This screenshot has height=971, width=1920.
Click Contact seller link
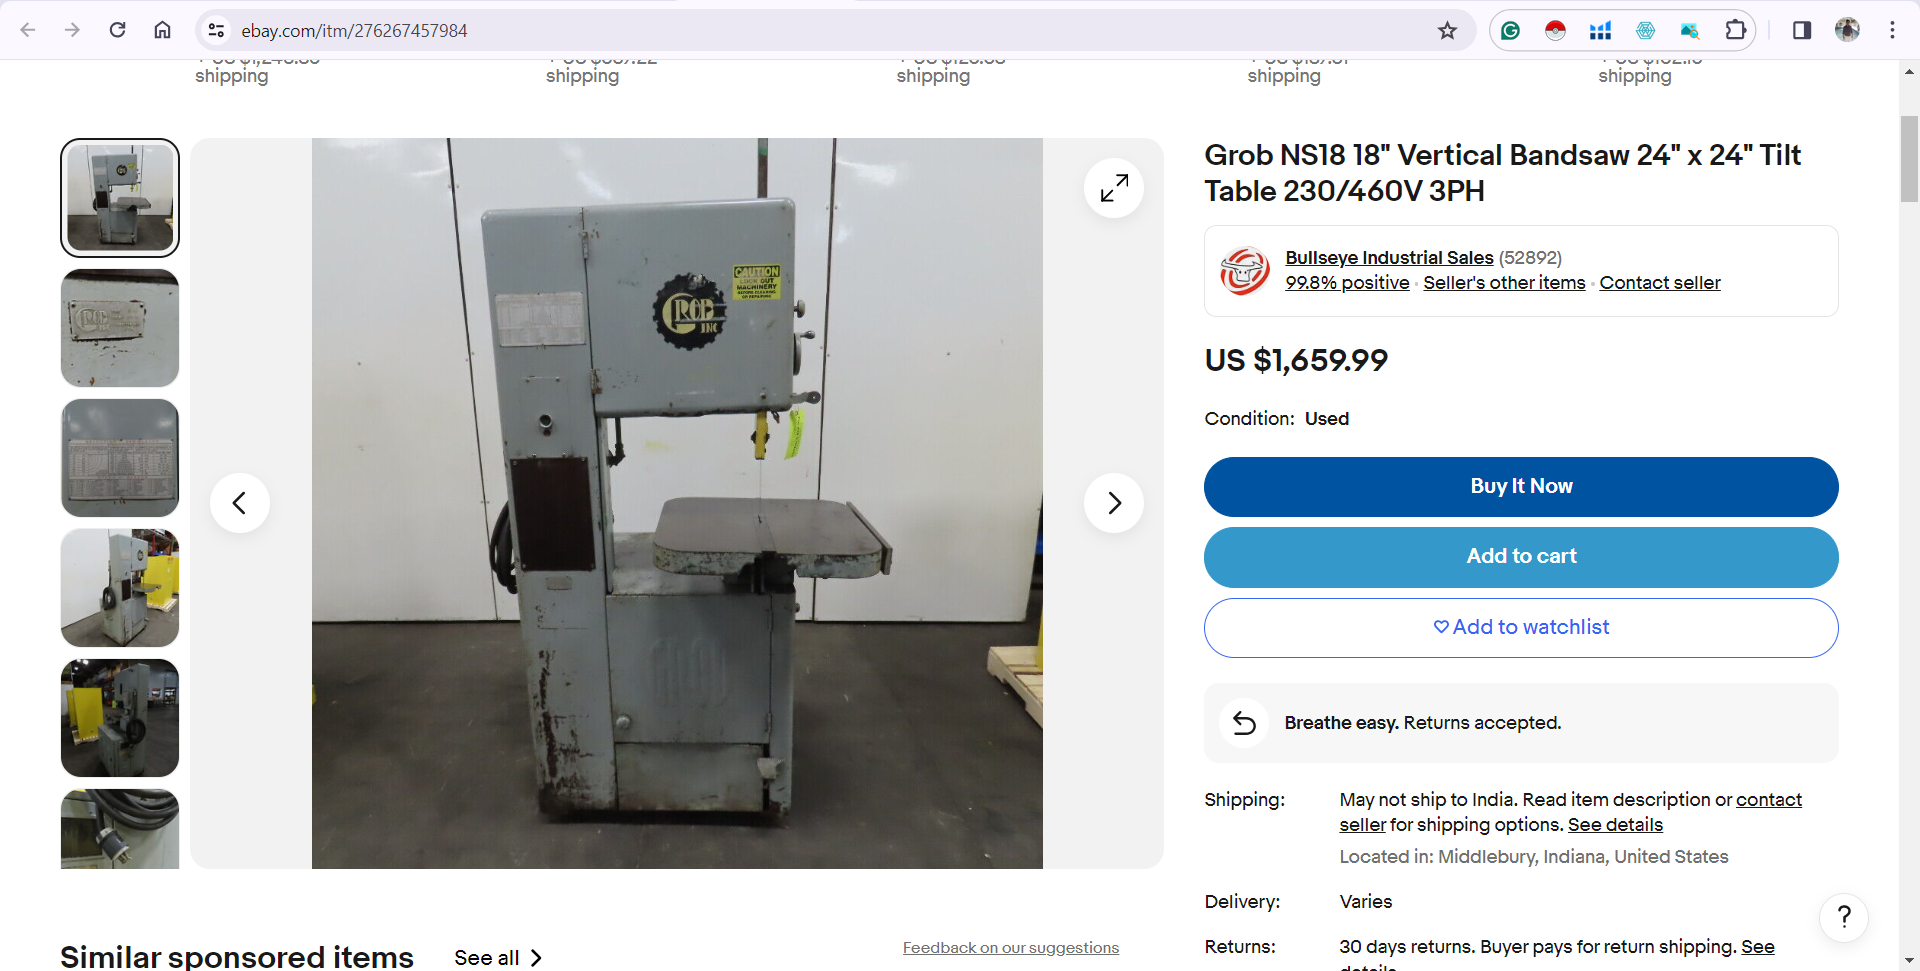(1660, 283)
